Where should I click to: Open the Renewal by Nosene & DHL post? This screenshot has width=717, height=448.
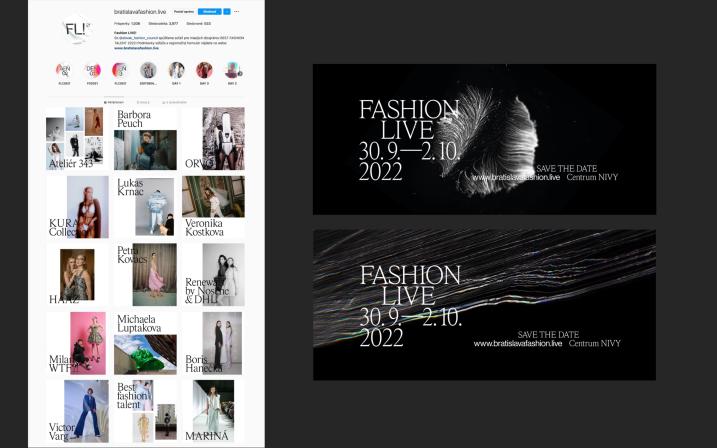click(x=213, y=274)
